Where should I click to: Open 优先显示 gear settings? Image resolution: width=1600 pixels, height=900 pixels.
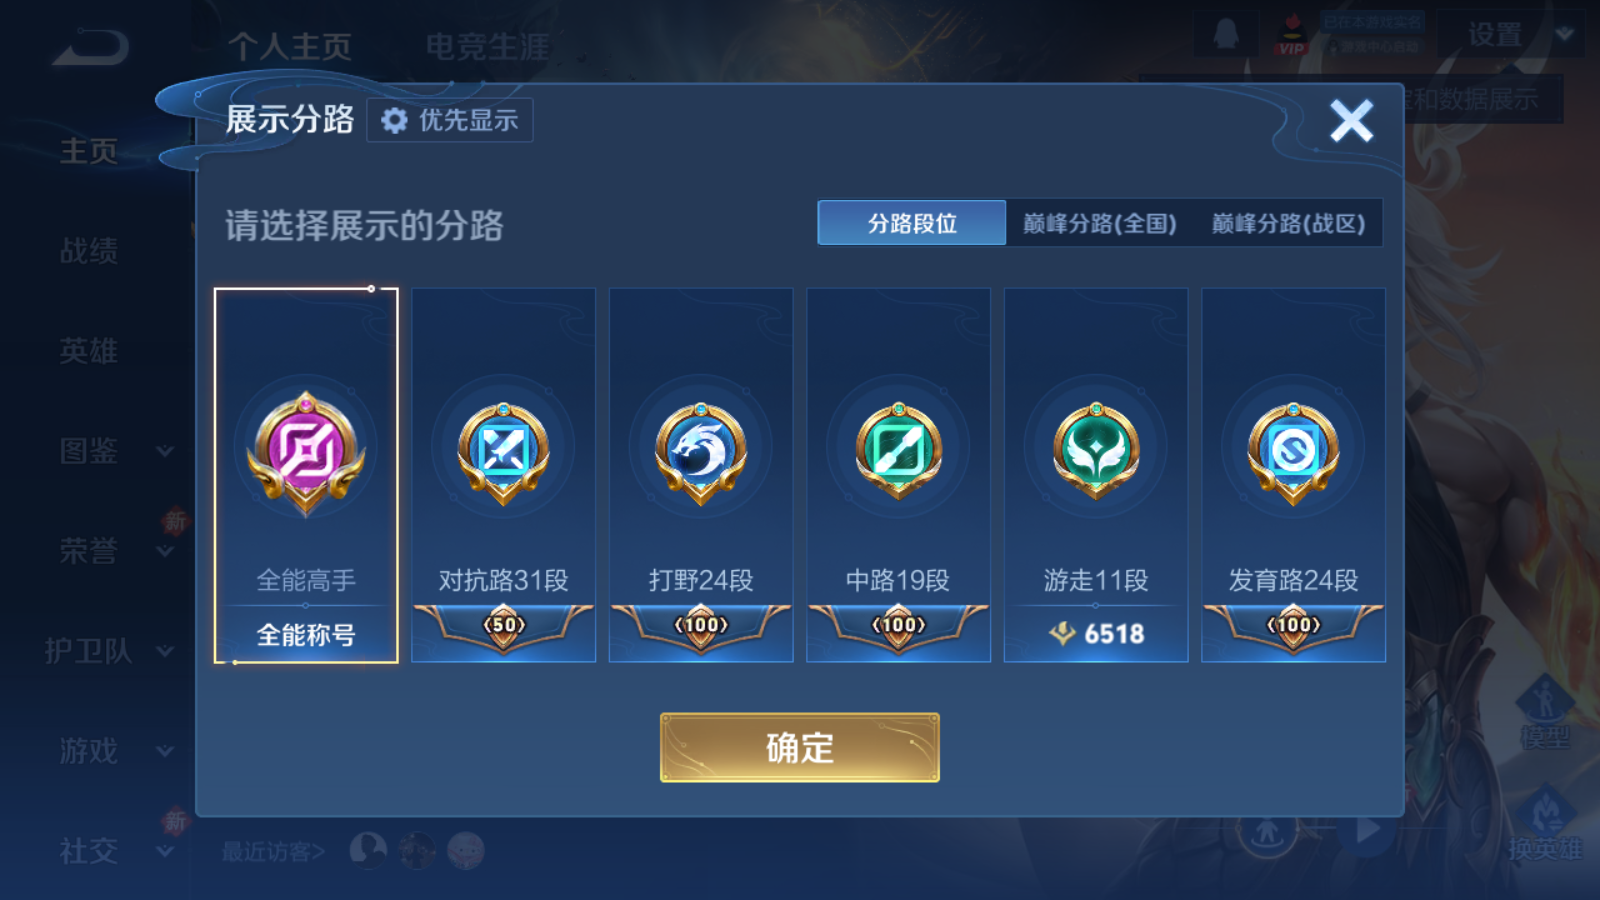(450, 120)
